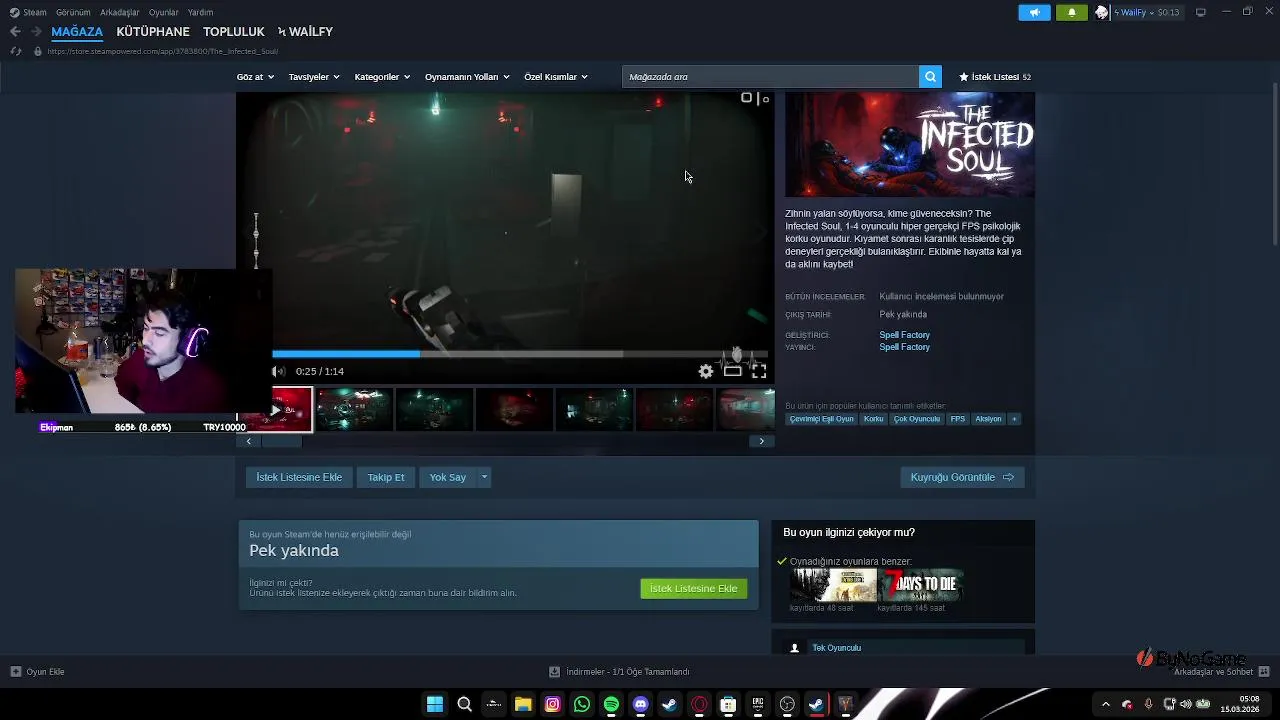Move the thumbnail strip back with left arrow

248,441
